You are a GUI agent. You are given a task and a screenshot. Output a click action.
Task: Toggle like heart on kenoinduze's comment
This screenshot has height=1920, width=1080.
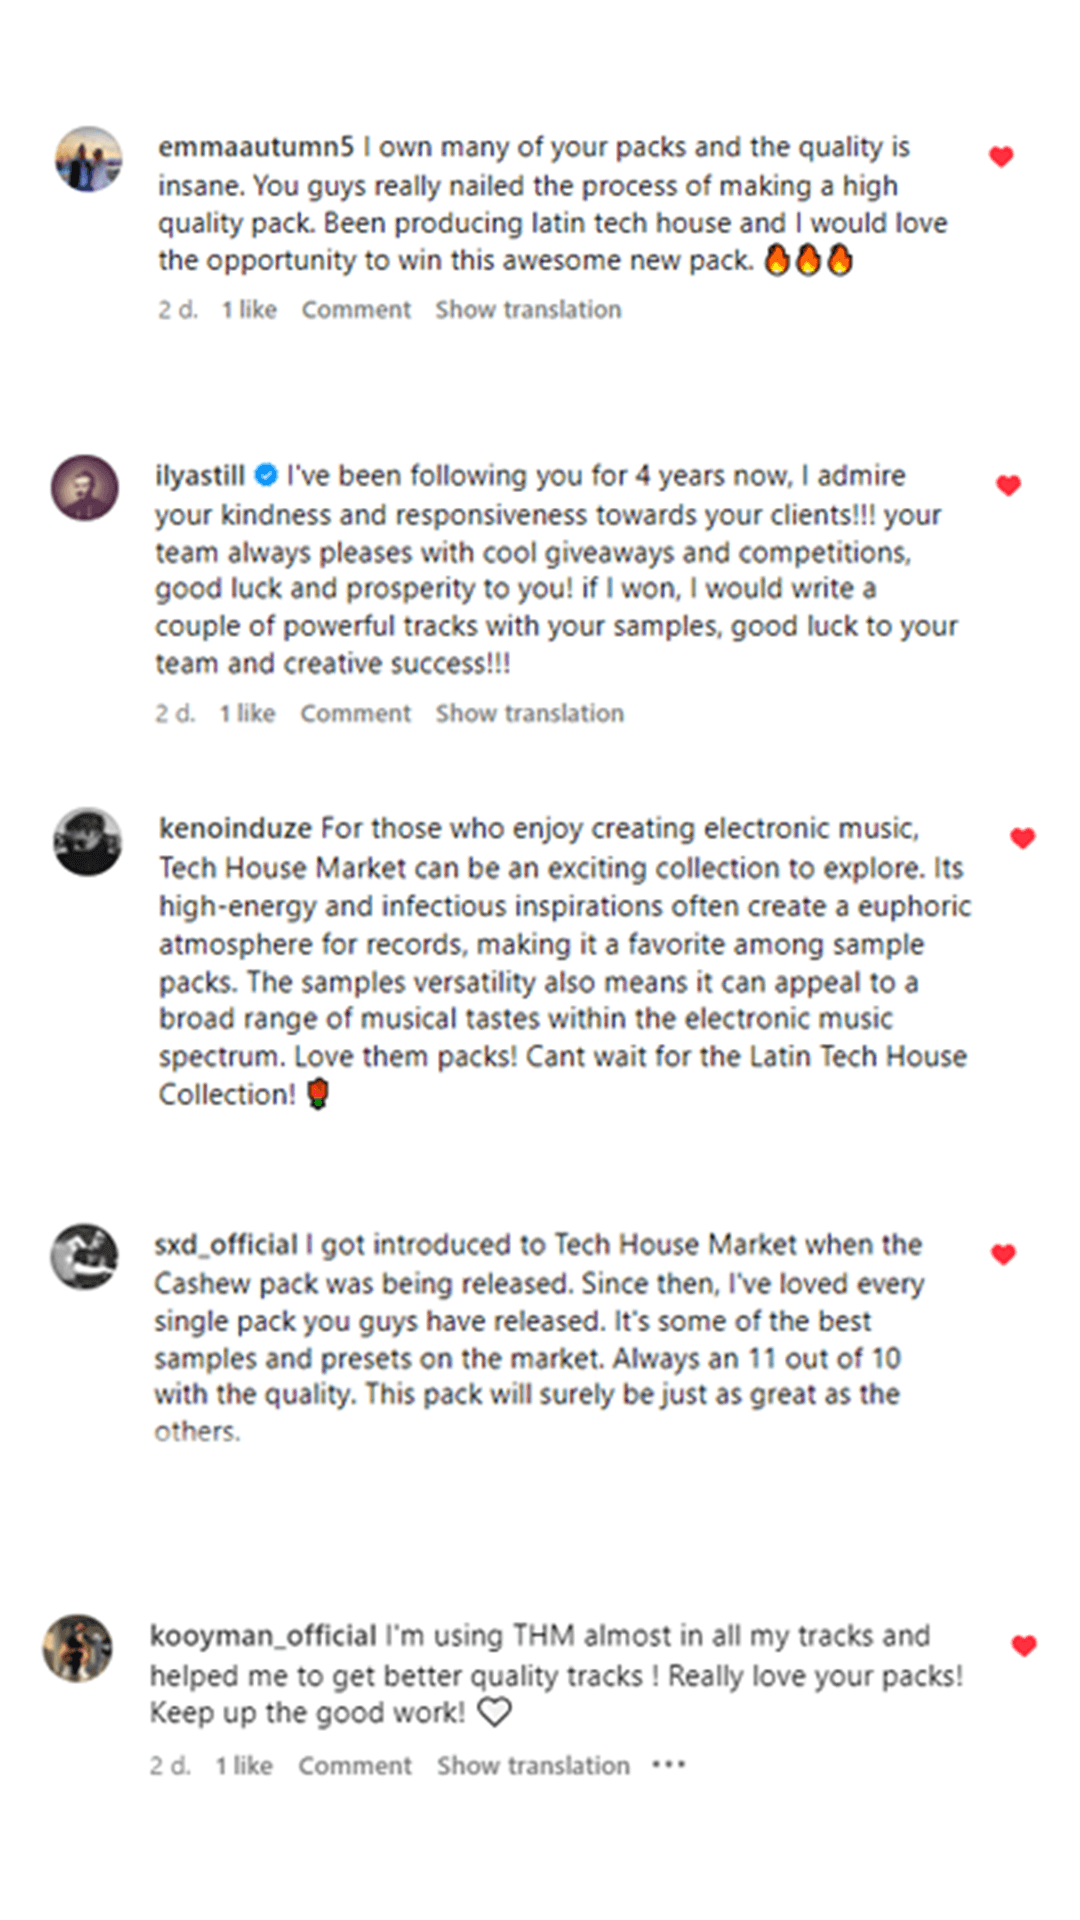coord(1022,838)
